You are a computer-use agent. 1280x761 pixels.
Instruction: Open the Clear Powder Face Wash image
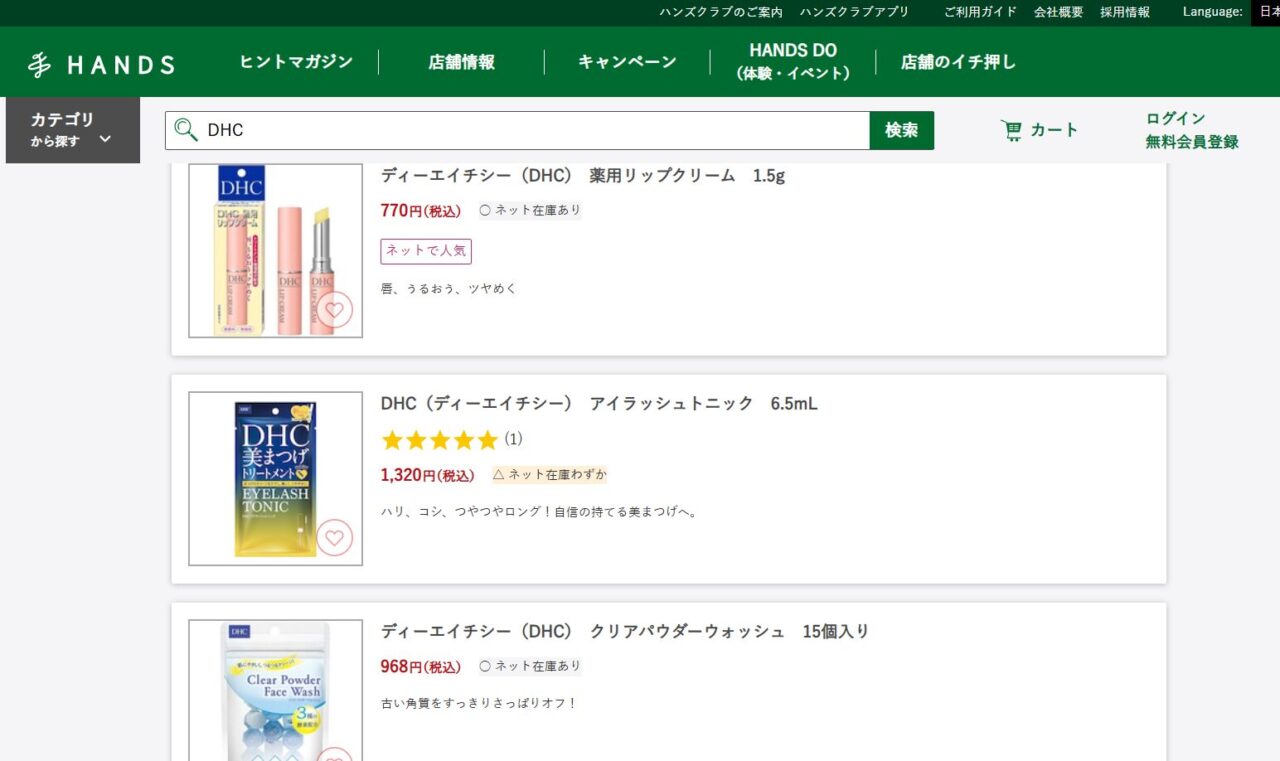(276, 690)
